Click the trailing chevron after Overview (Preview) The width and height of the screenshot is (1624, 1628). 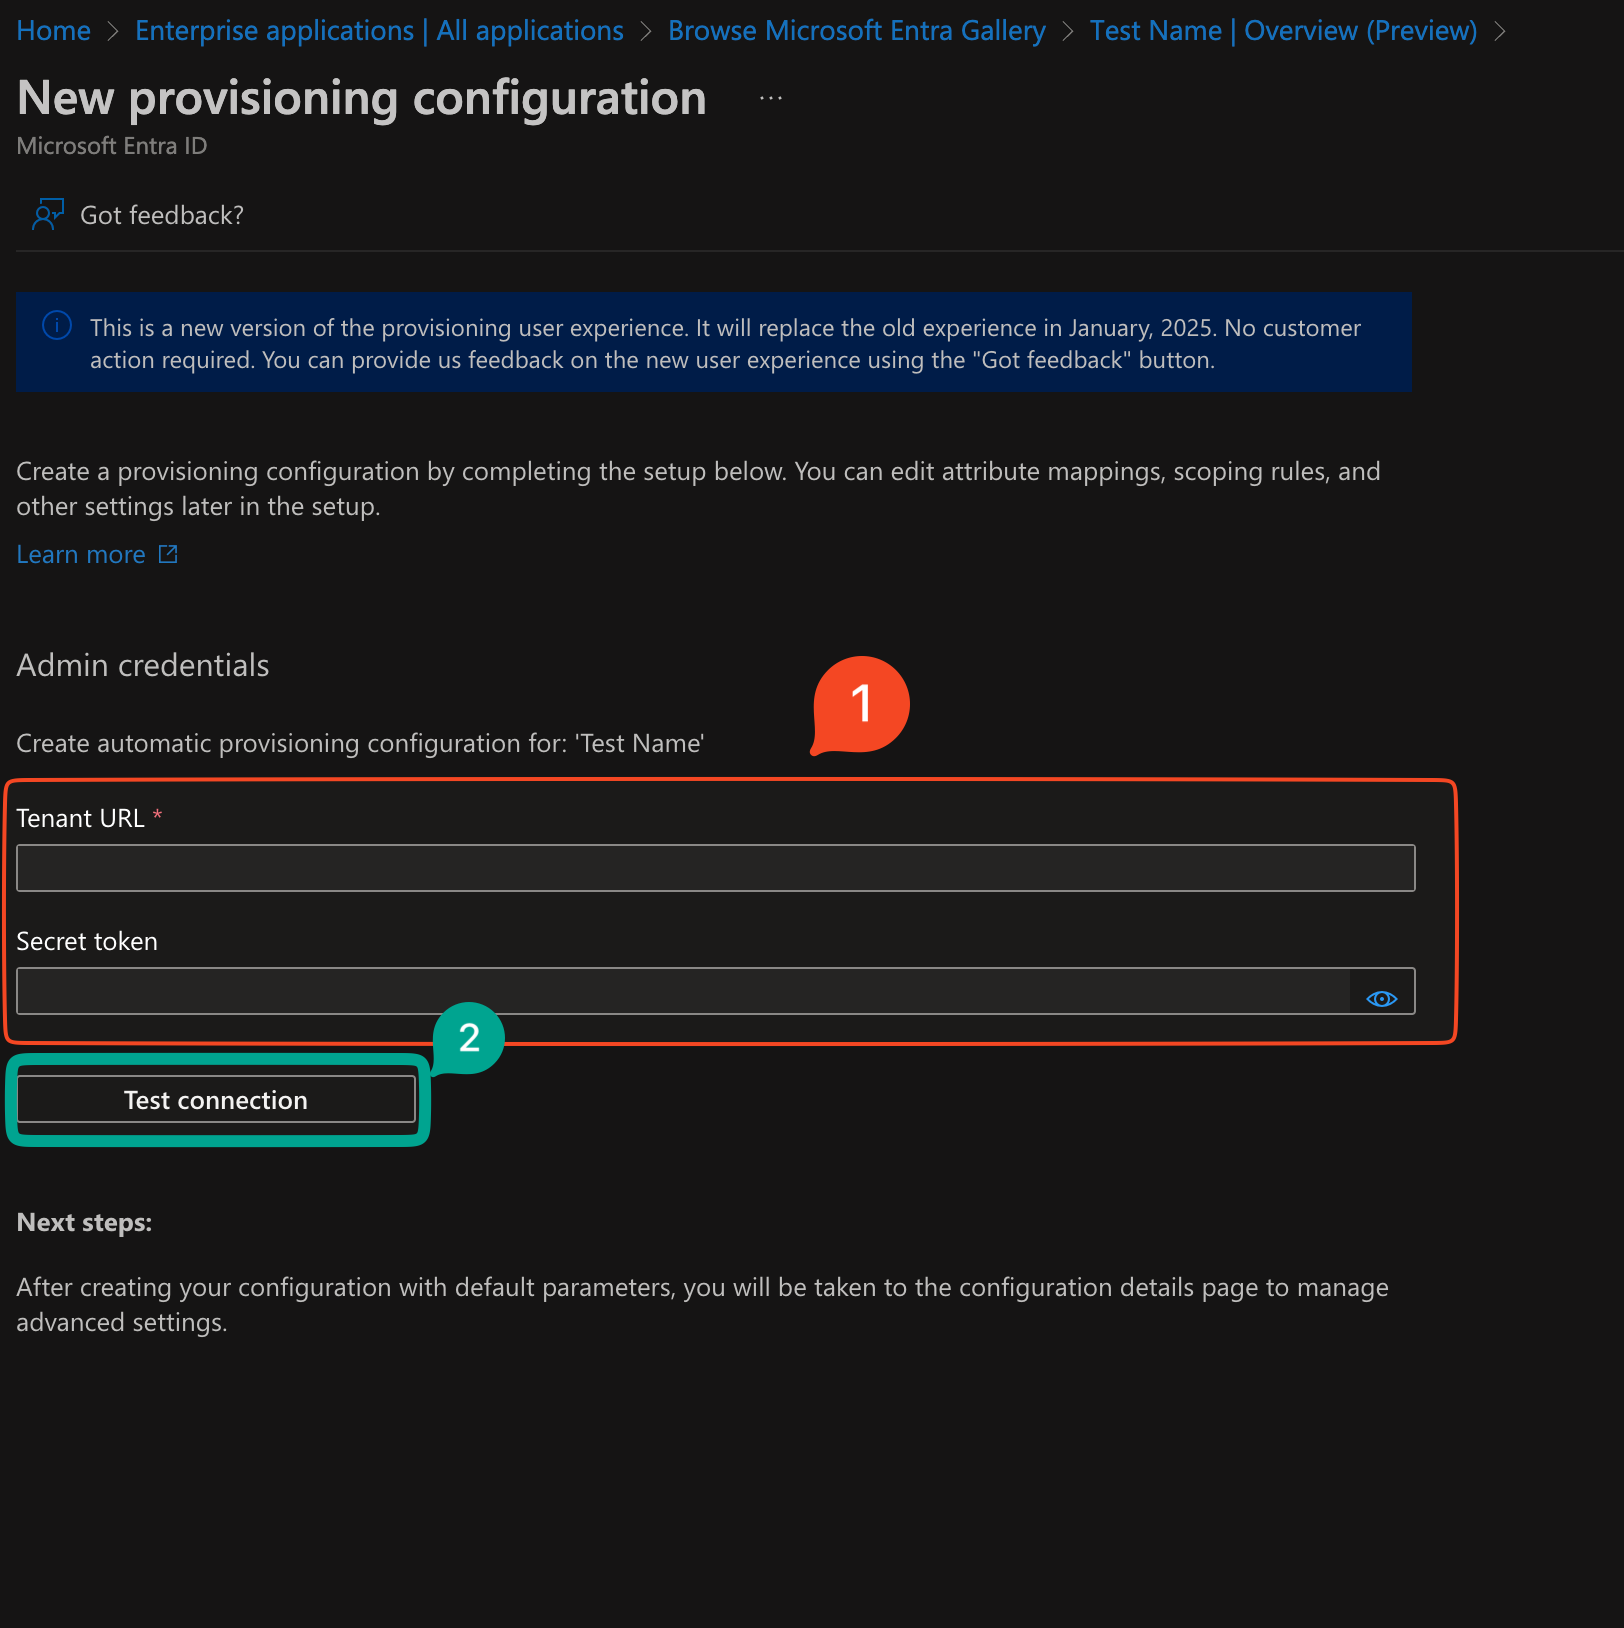click(x=1499, y=31)
